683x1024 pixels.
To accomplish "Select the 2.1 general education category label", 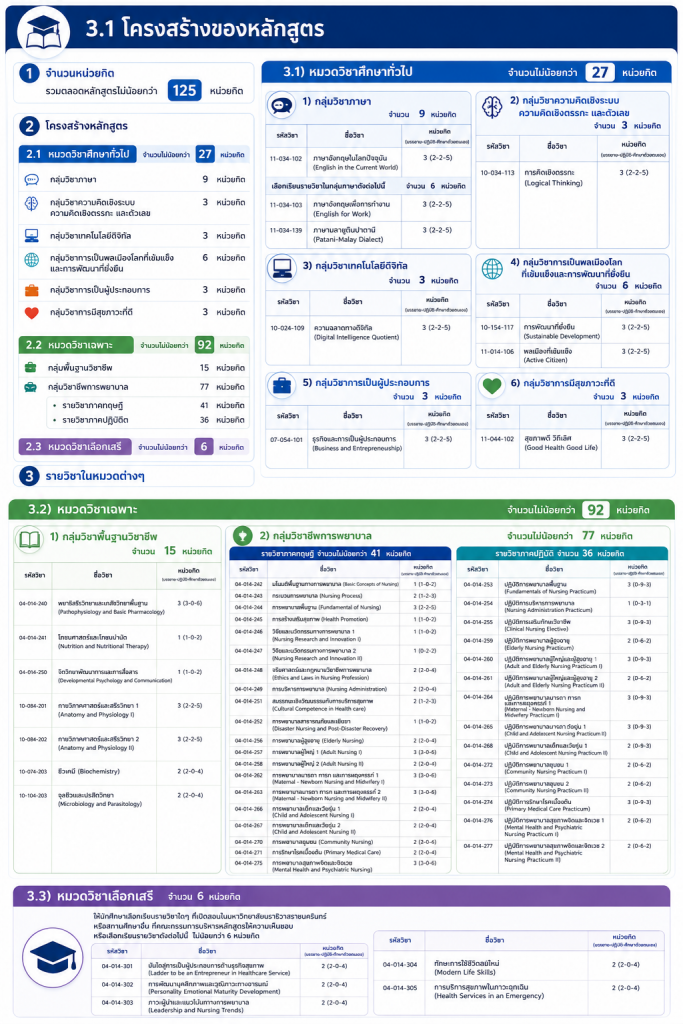I will (78, 154).
